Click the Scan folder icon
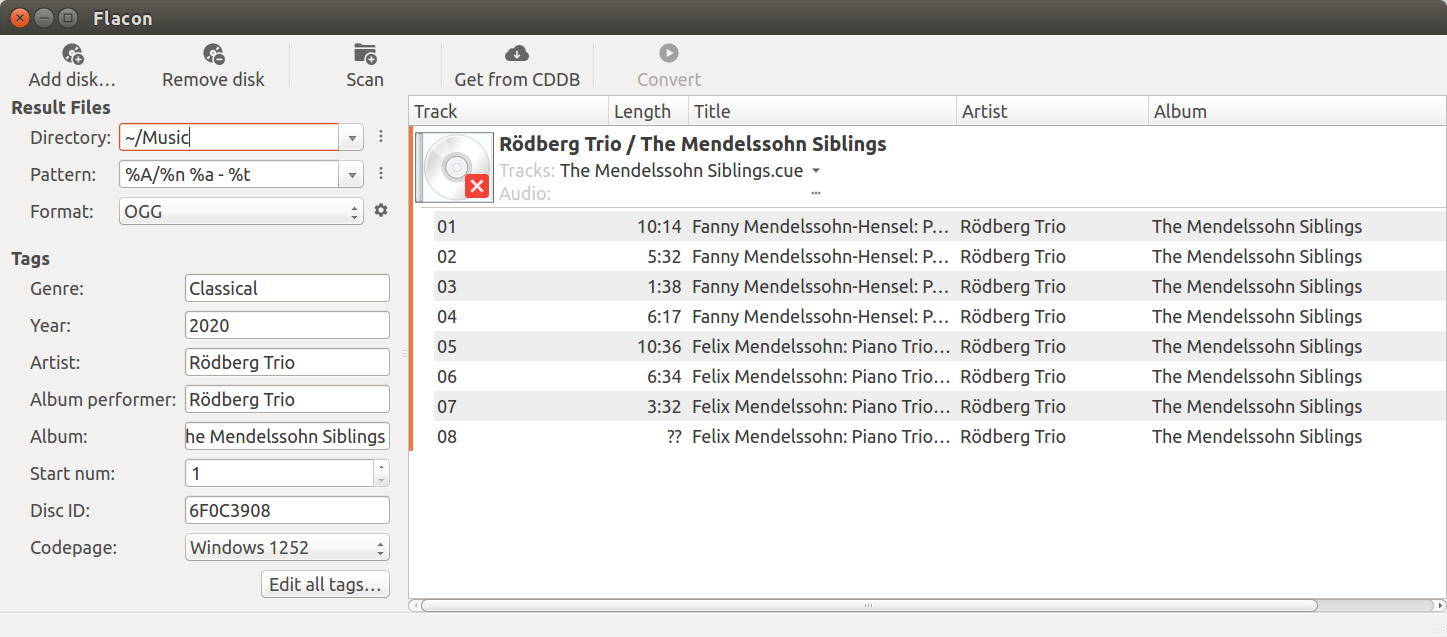The image size is (1447, 637). point(365,54)
